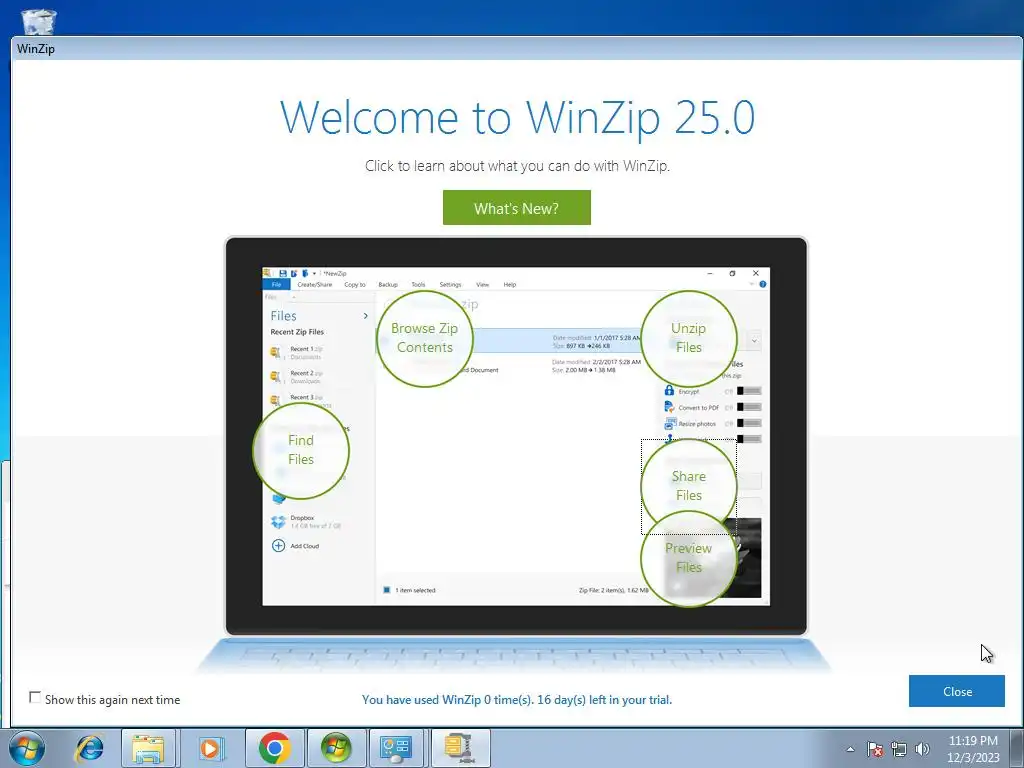Toggle Show this again next time checkbox
This screenshot has height=768, width=1024.
(x=35, y=697)
